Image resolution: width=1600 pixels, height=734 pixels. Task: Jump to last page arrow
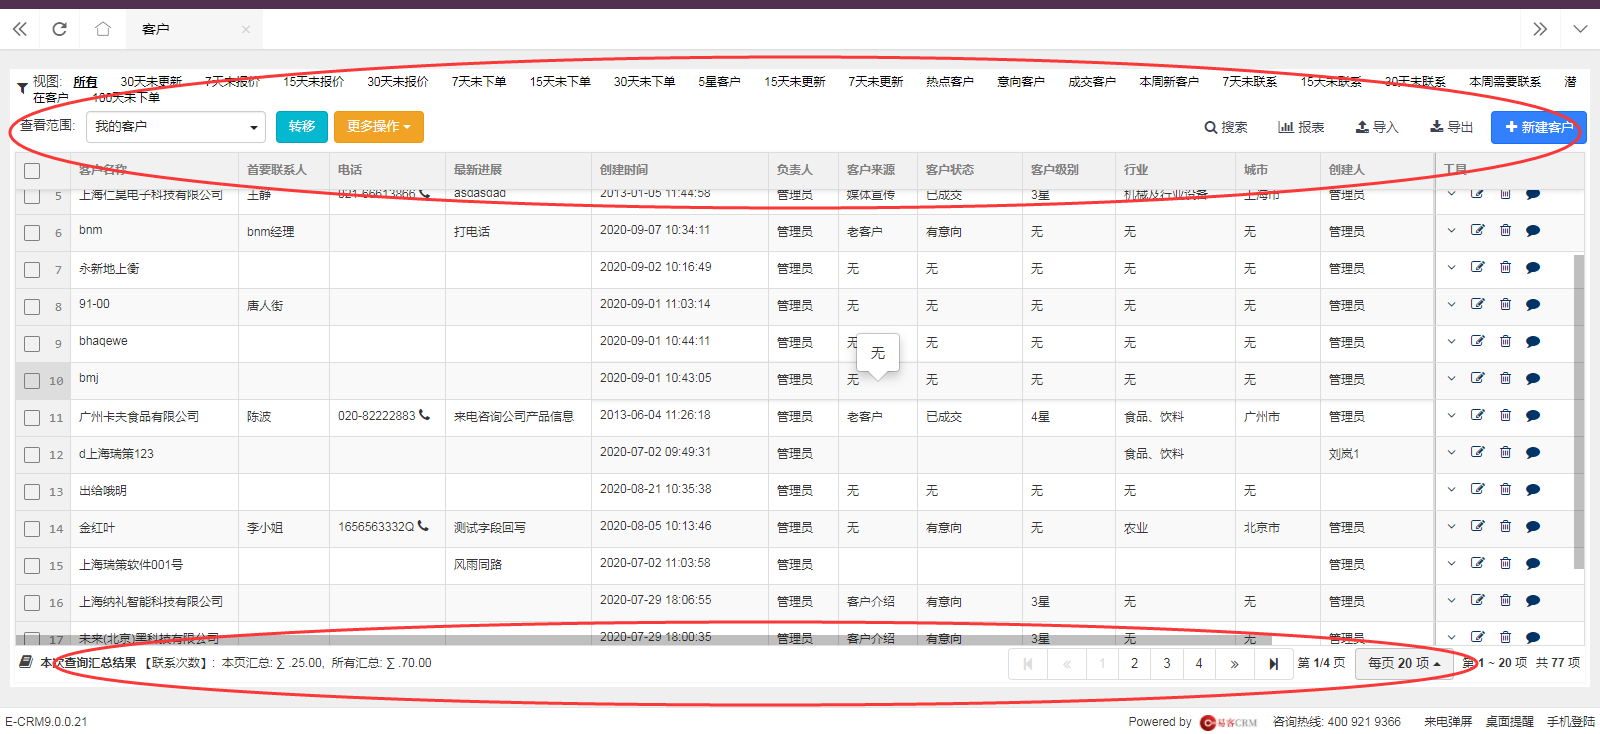tap(1273, 663)
